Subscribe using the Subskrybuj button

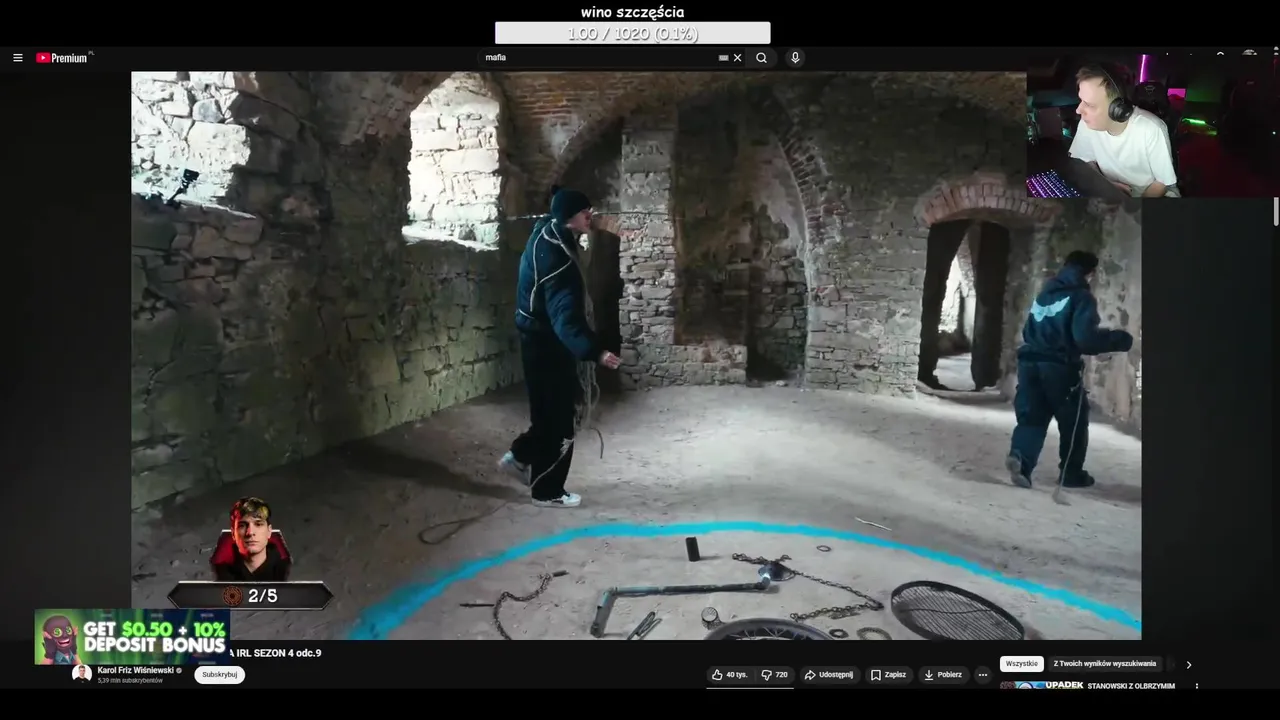pos(220,675)
